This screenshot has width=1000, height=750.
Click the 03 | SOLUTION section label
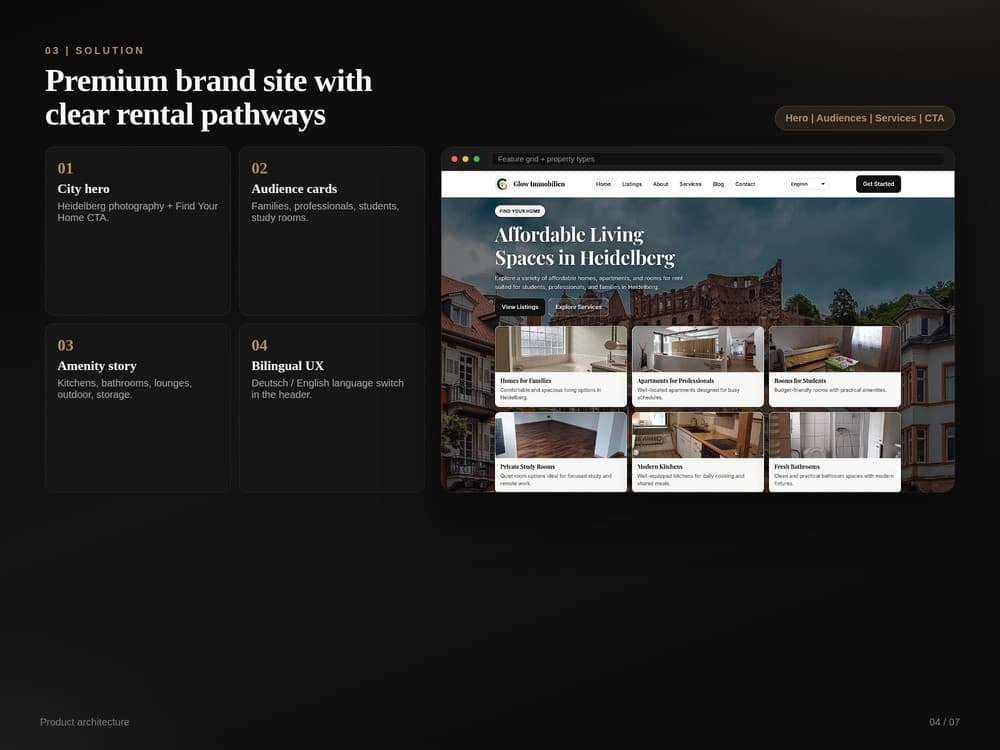[94, 50]
